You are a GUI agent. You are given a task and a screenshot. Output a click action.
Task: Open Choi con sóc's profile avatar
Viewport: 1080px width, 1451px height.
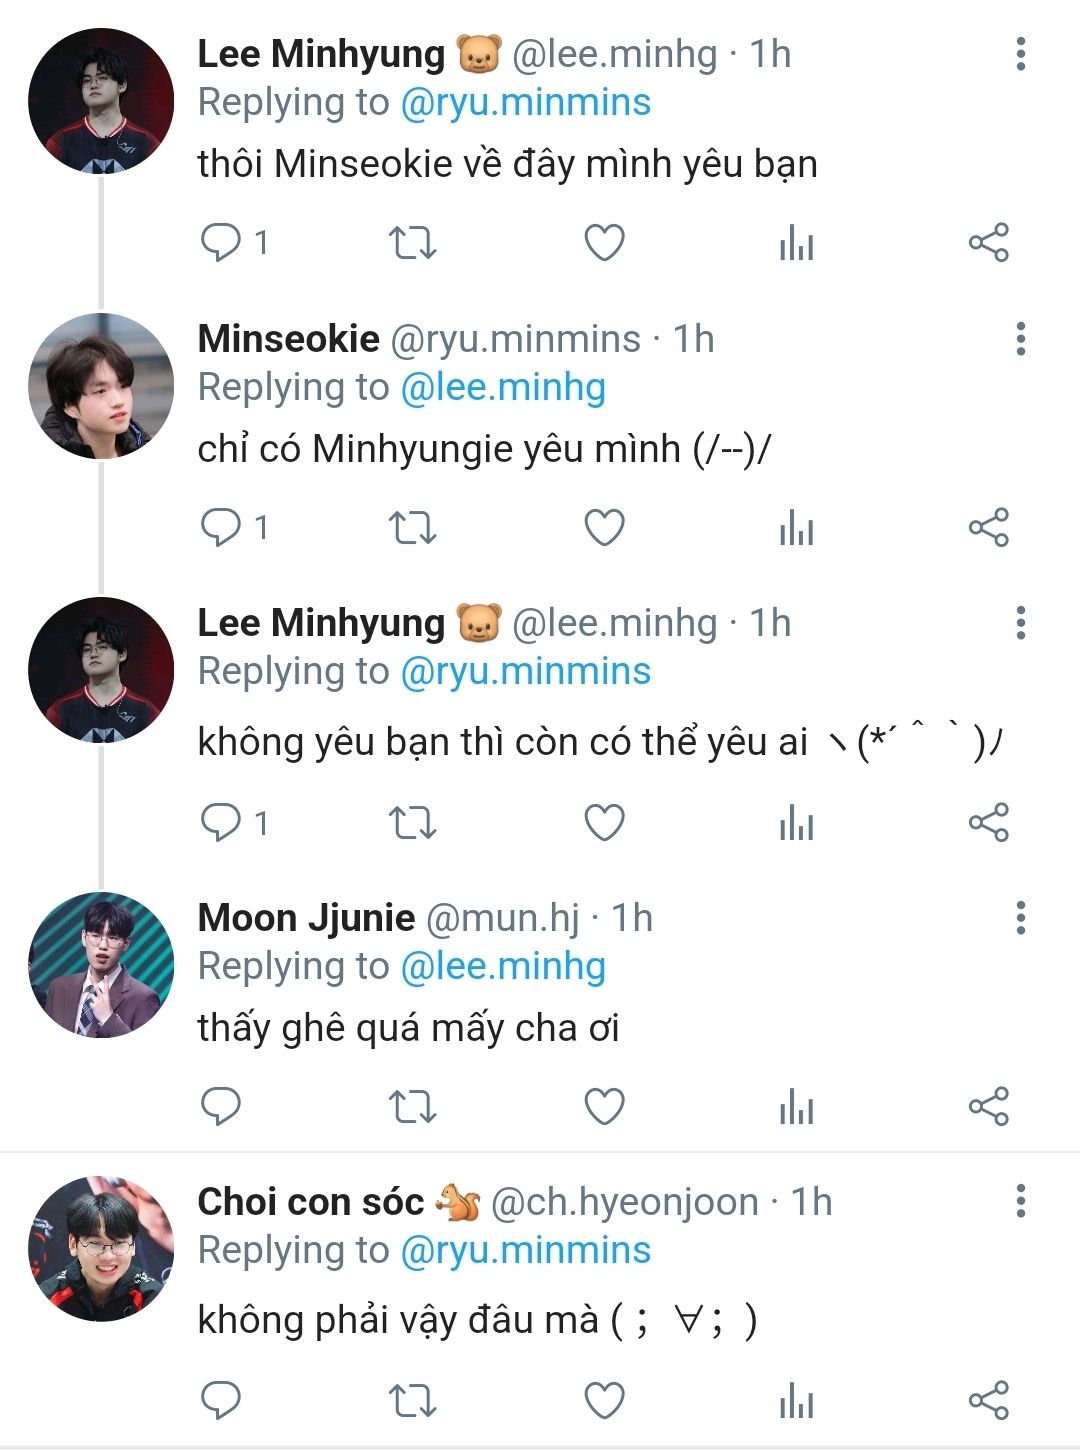pos(101,1248)
